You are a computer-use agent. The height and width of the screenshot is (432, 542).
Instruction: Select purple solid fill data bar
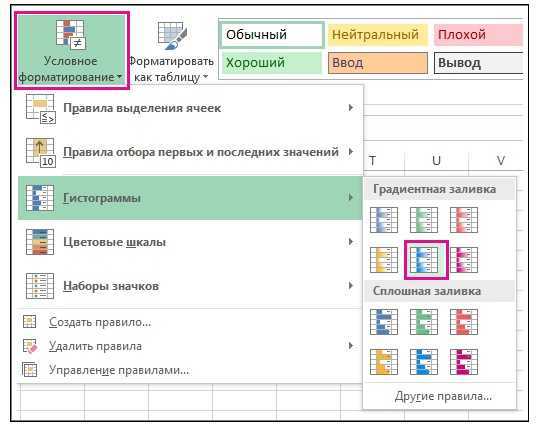coord(464,362)
